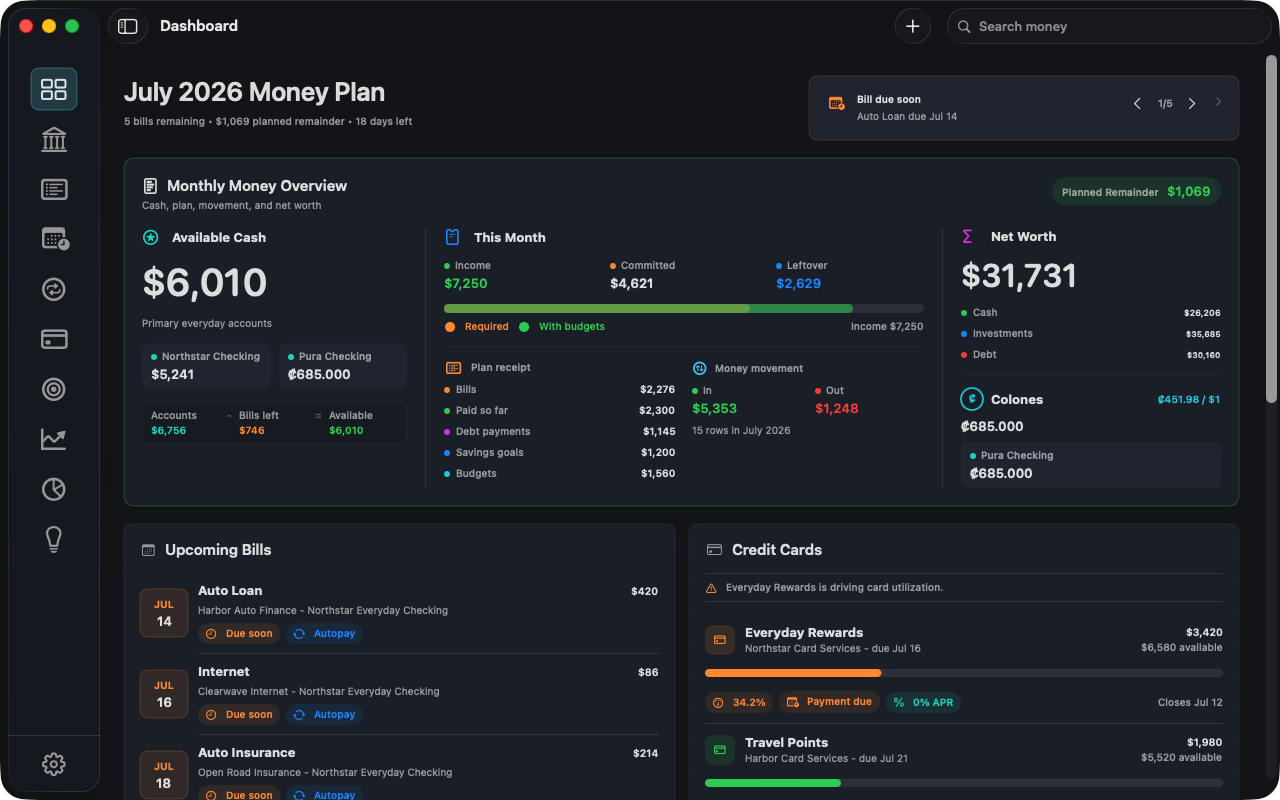Click the ₡451.98 / $1 exchange rate
The image size is (1280, 800).
tap(1188, 399)
